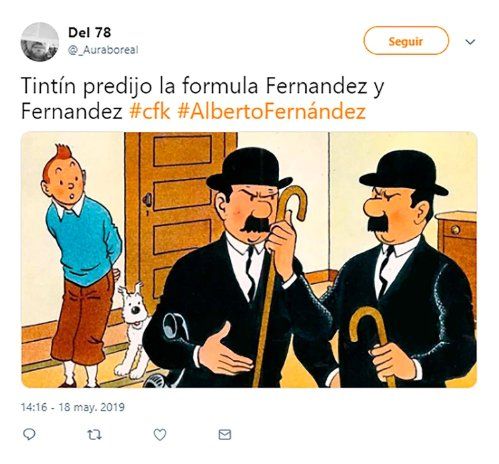This screenshot has width=499, height=464.
Task: Visit the @_Auraboreal handle
Action: pos(103,50)
